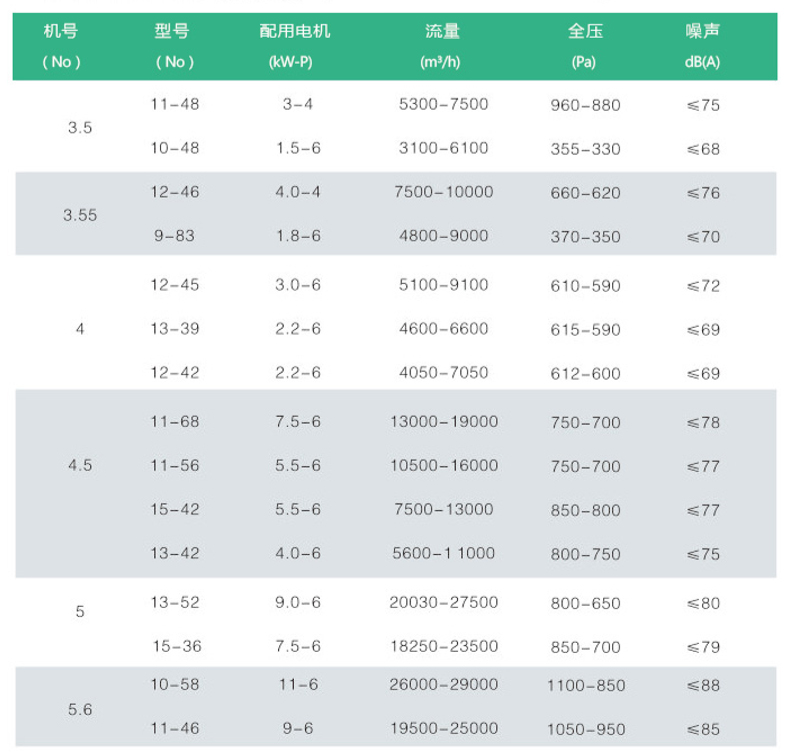
Task: Select pressure value 612-600
Action: click(x=585, y=373)
